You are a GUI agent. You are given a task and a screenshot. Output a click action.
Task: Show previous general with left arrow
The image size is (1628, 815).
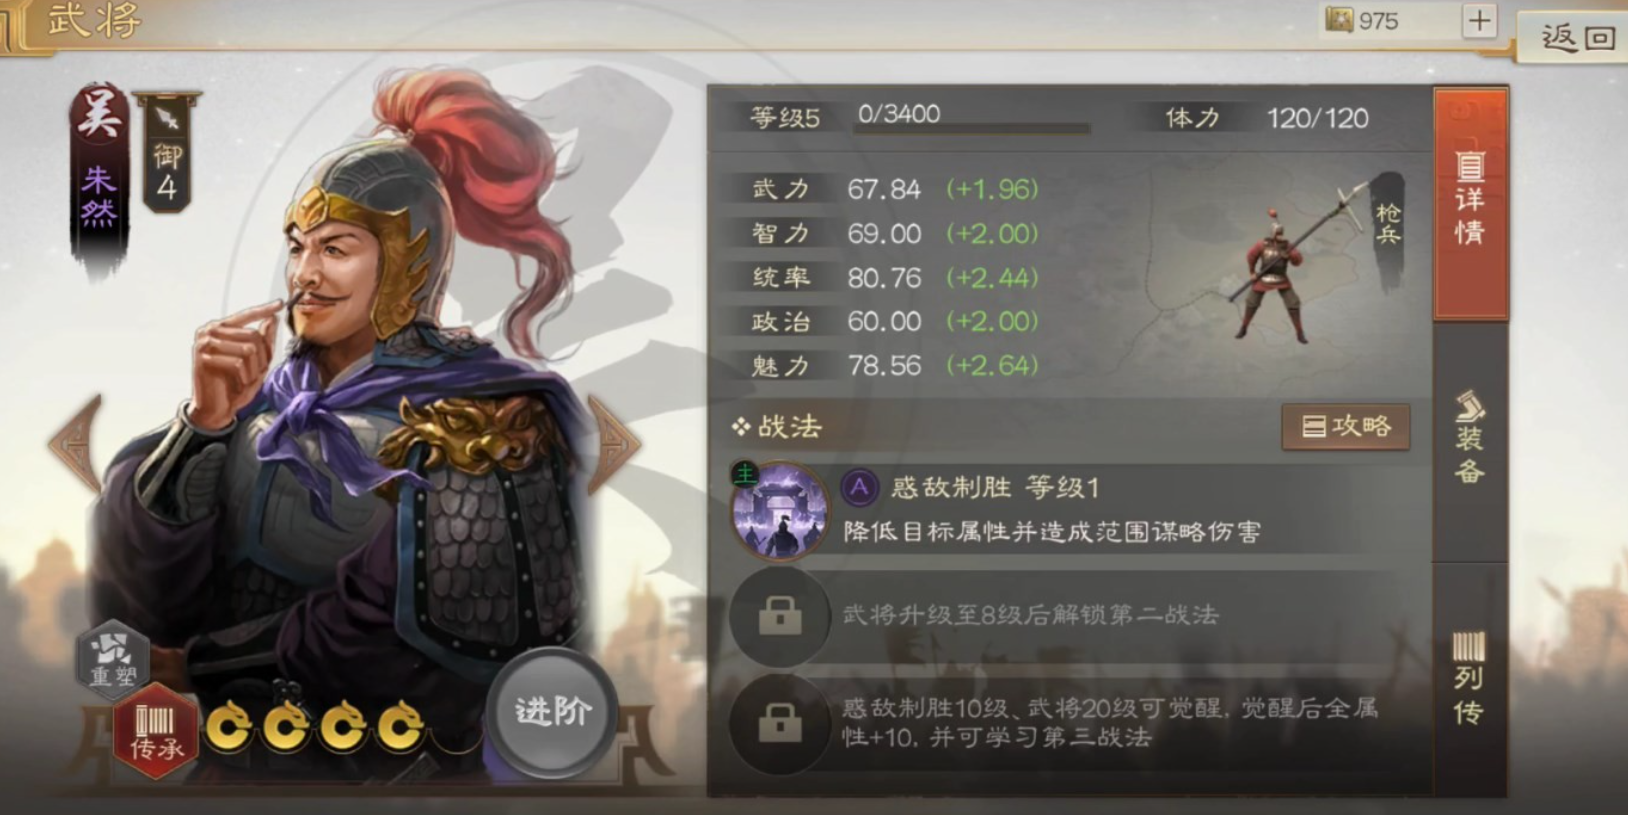[x=76, y=444]
